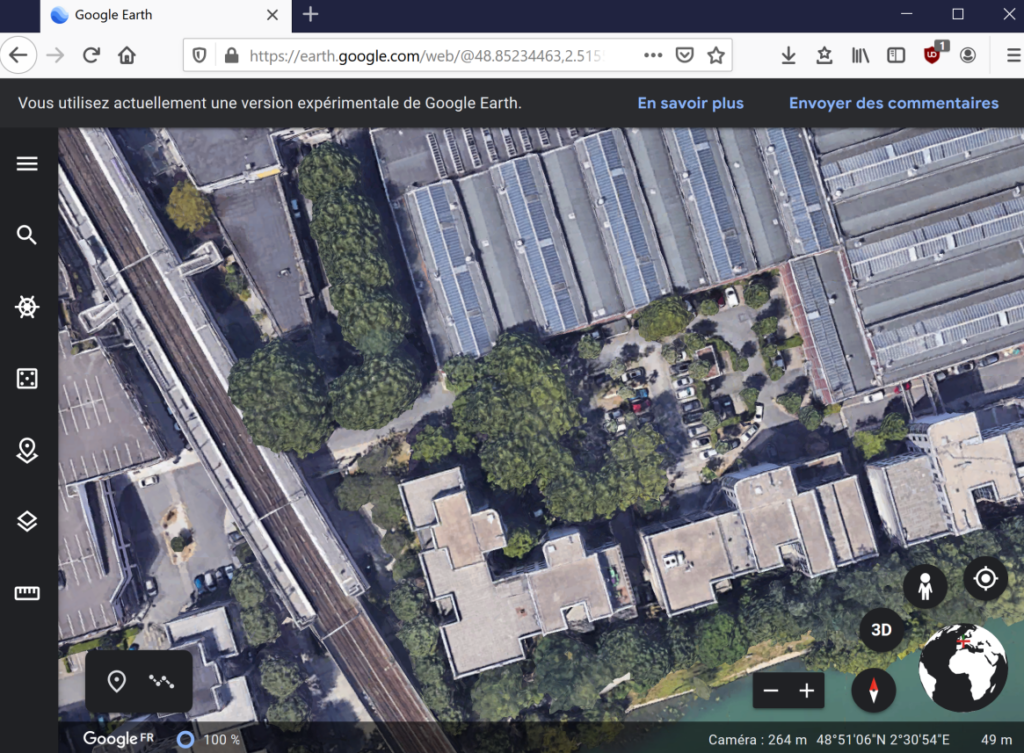Screen dimensions: 1024x753
Task: Select the Measure distance ruler tool
Action: point(27,590)
